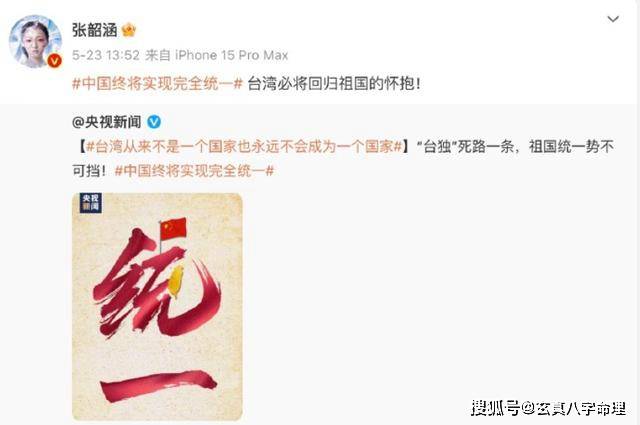Click the red flag on the poster
640x425 pixels.
(x=173, y=229)
